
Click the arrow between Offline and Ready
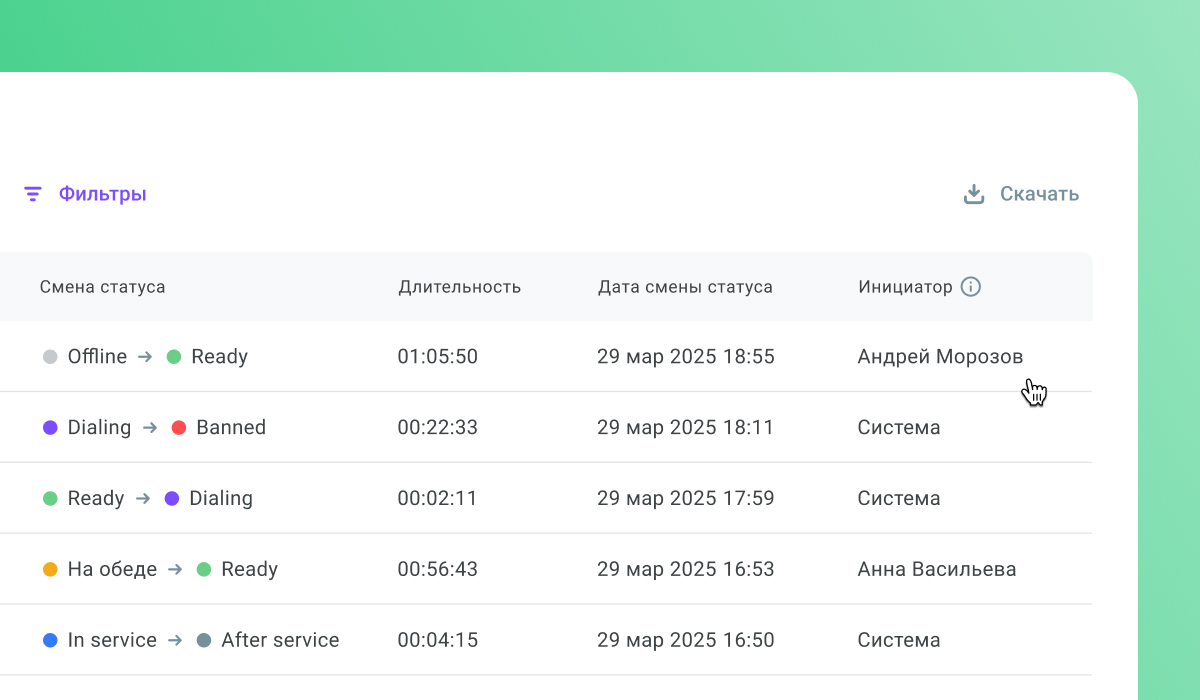coord(146,357)
